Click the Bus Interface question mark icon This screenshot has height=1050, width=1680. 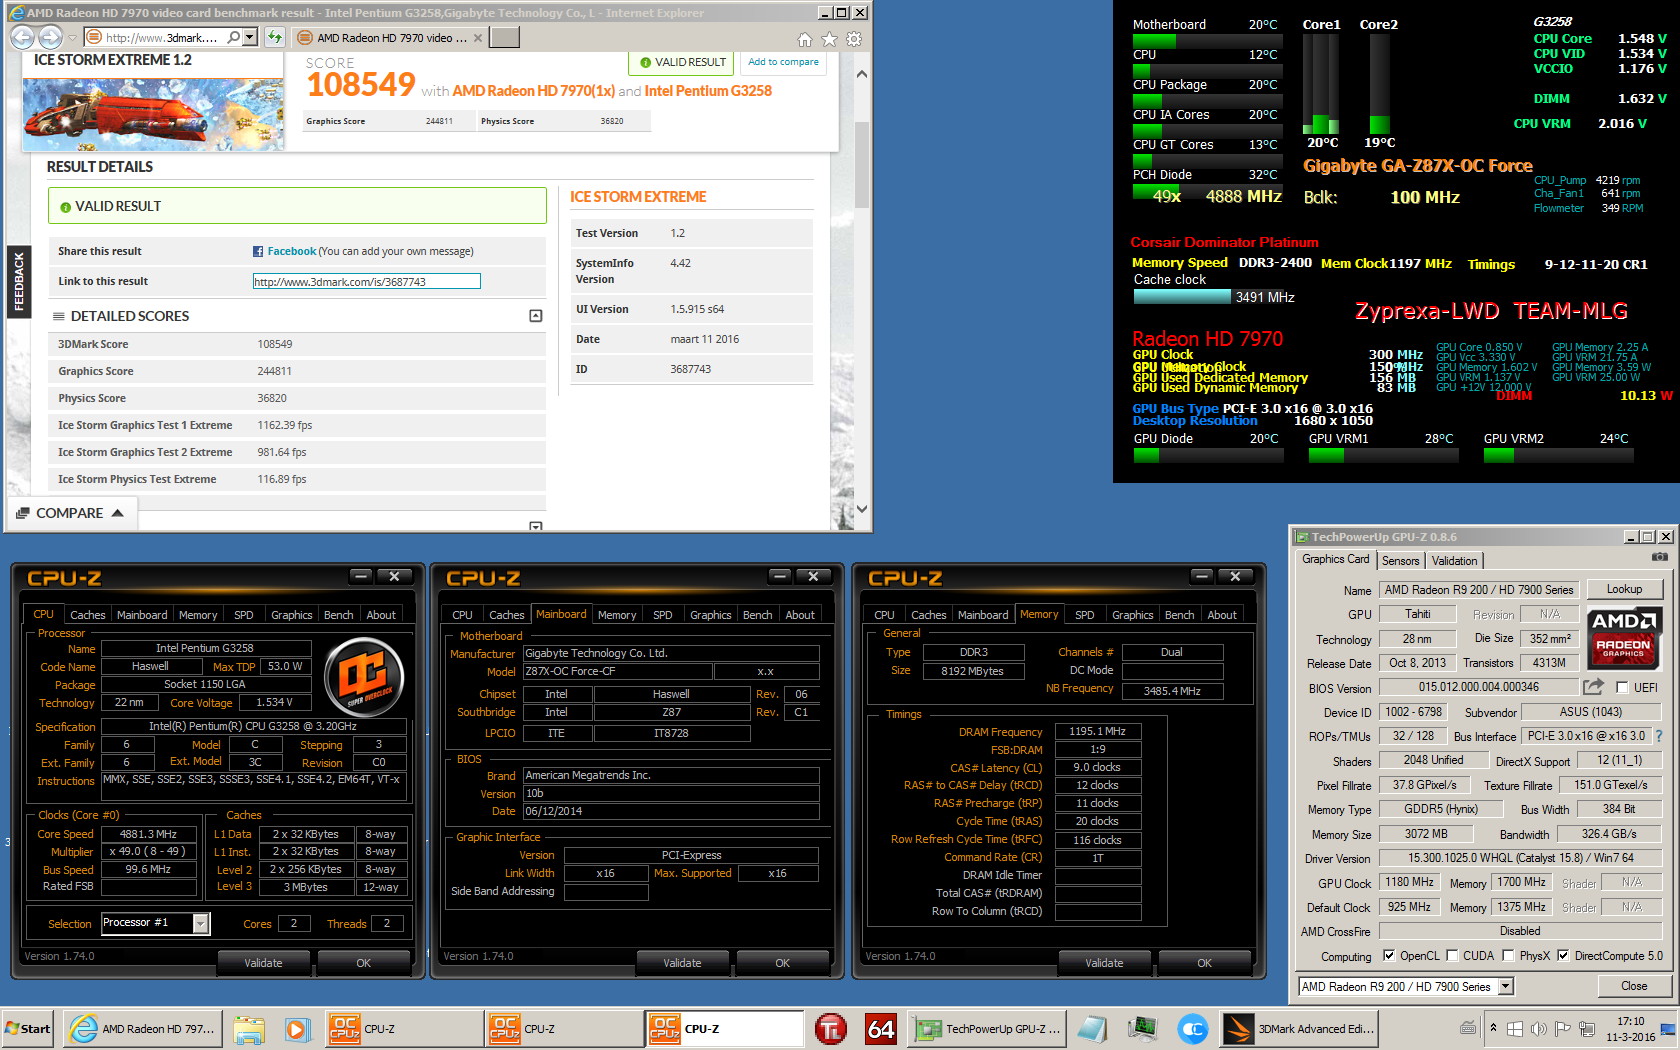pos(1659,735)
